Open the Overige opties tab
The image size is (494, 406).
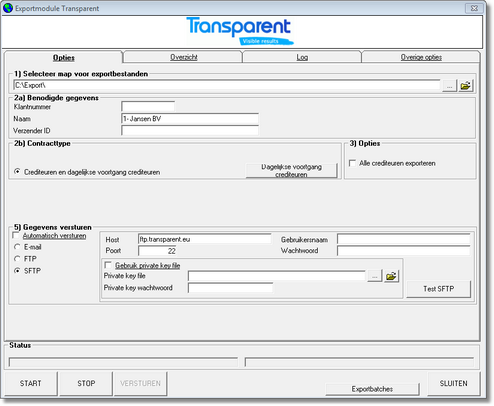(421, 57)
